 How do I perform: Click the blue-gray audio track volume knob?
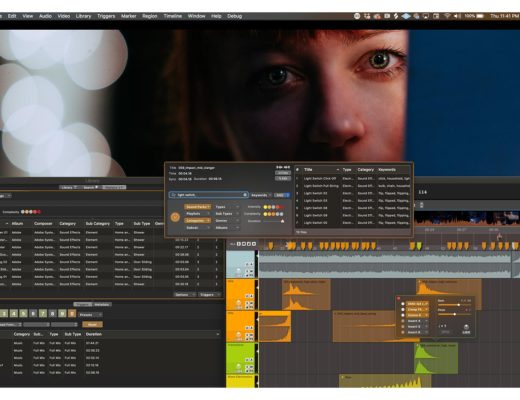click(239, 270)
